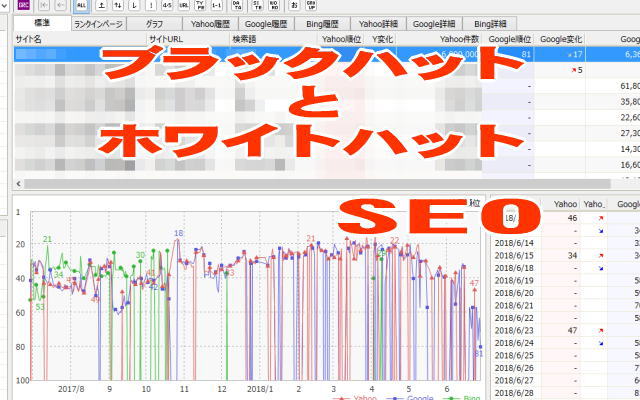
Task: Select the 2018/6/25 history row
Action: tap(565, 356)
